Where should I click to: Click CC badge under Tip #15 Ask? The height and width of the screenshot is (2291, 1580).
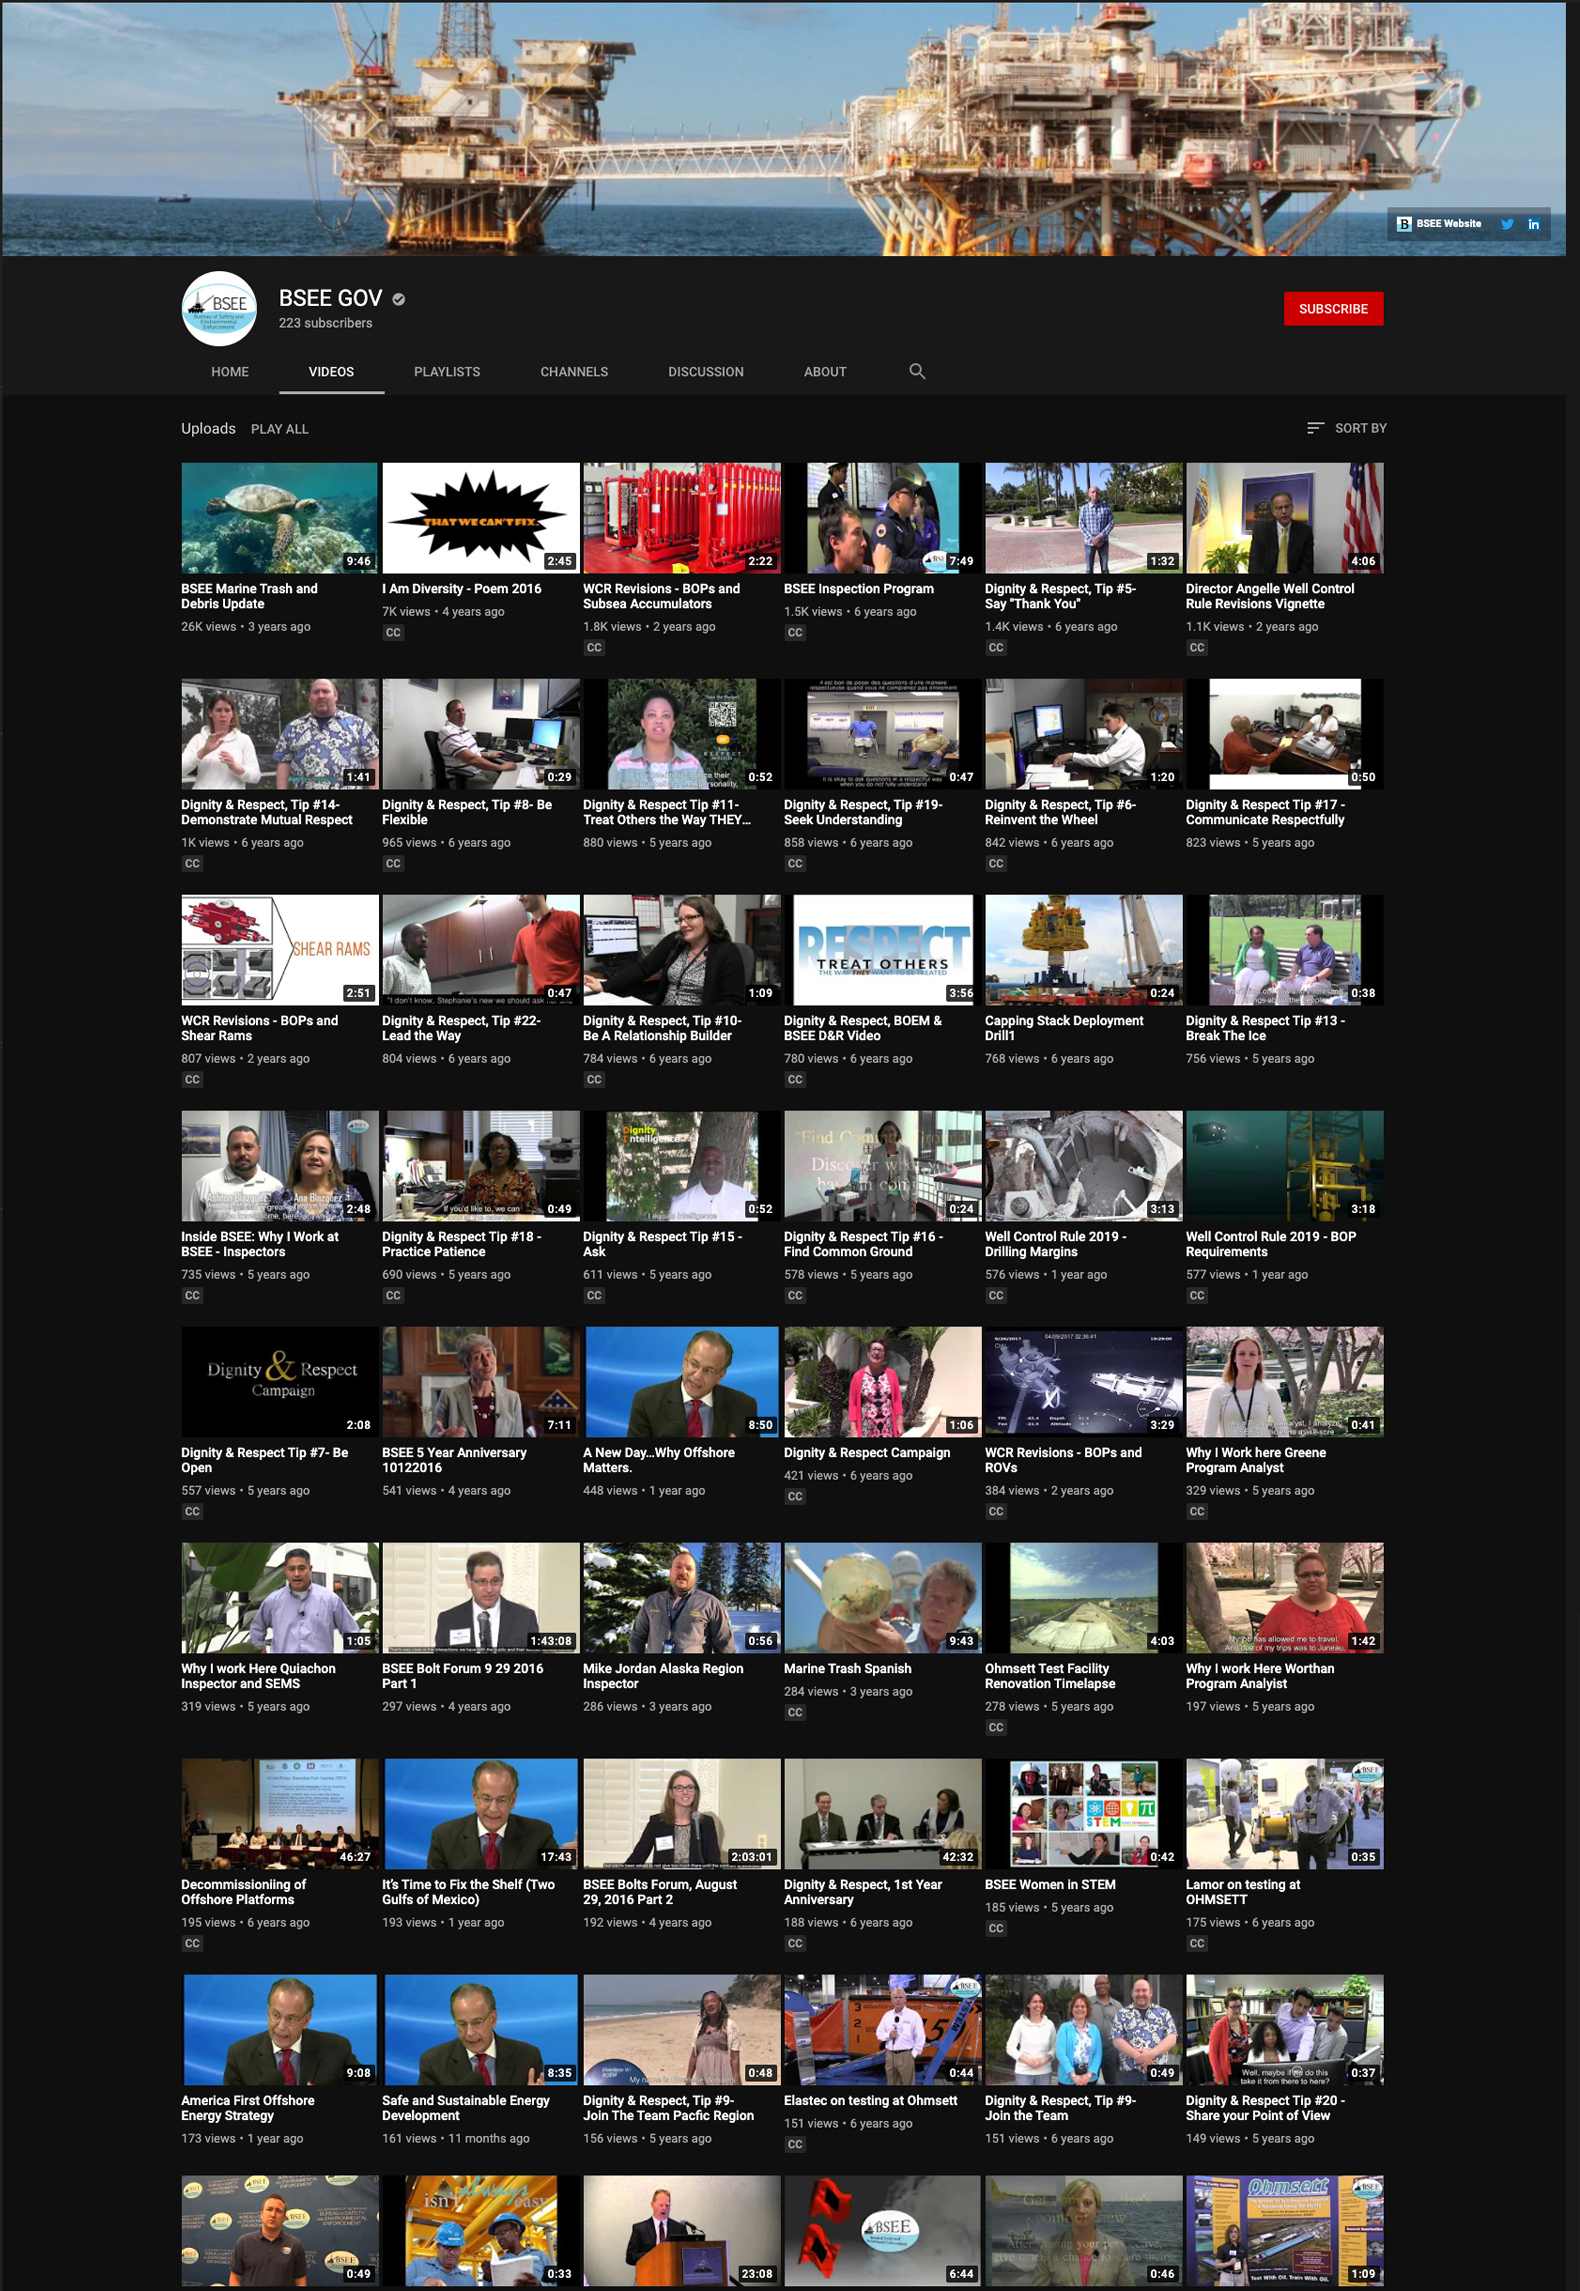(x=594, y=1296)
